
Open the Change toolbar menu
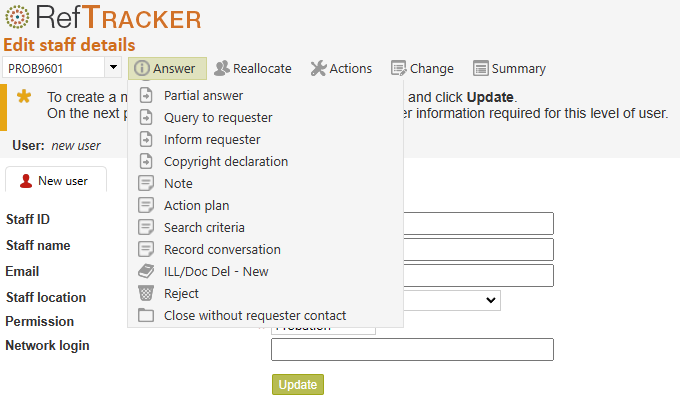(422, 68)
